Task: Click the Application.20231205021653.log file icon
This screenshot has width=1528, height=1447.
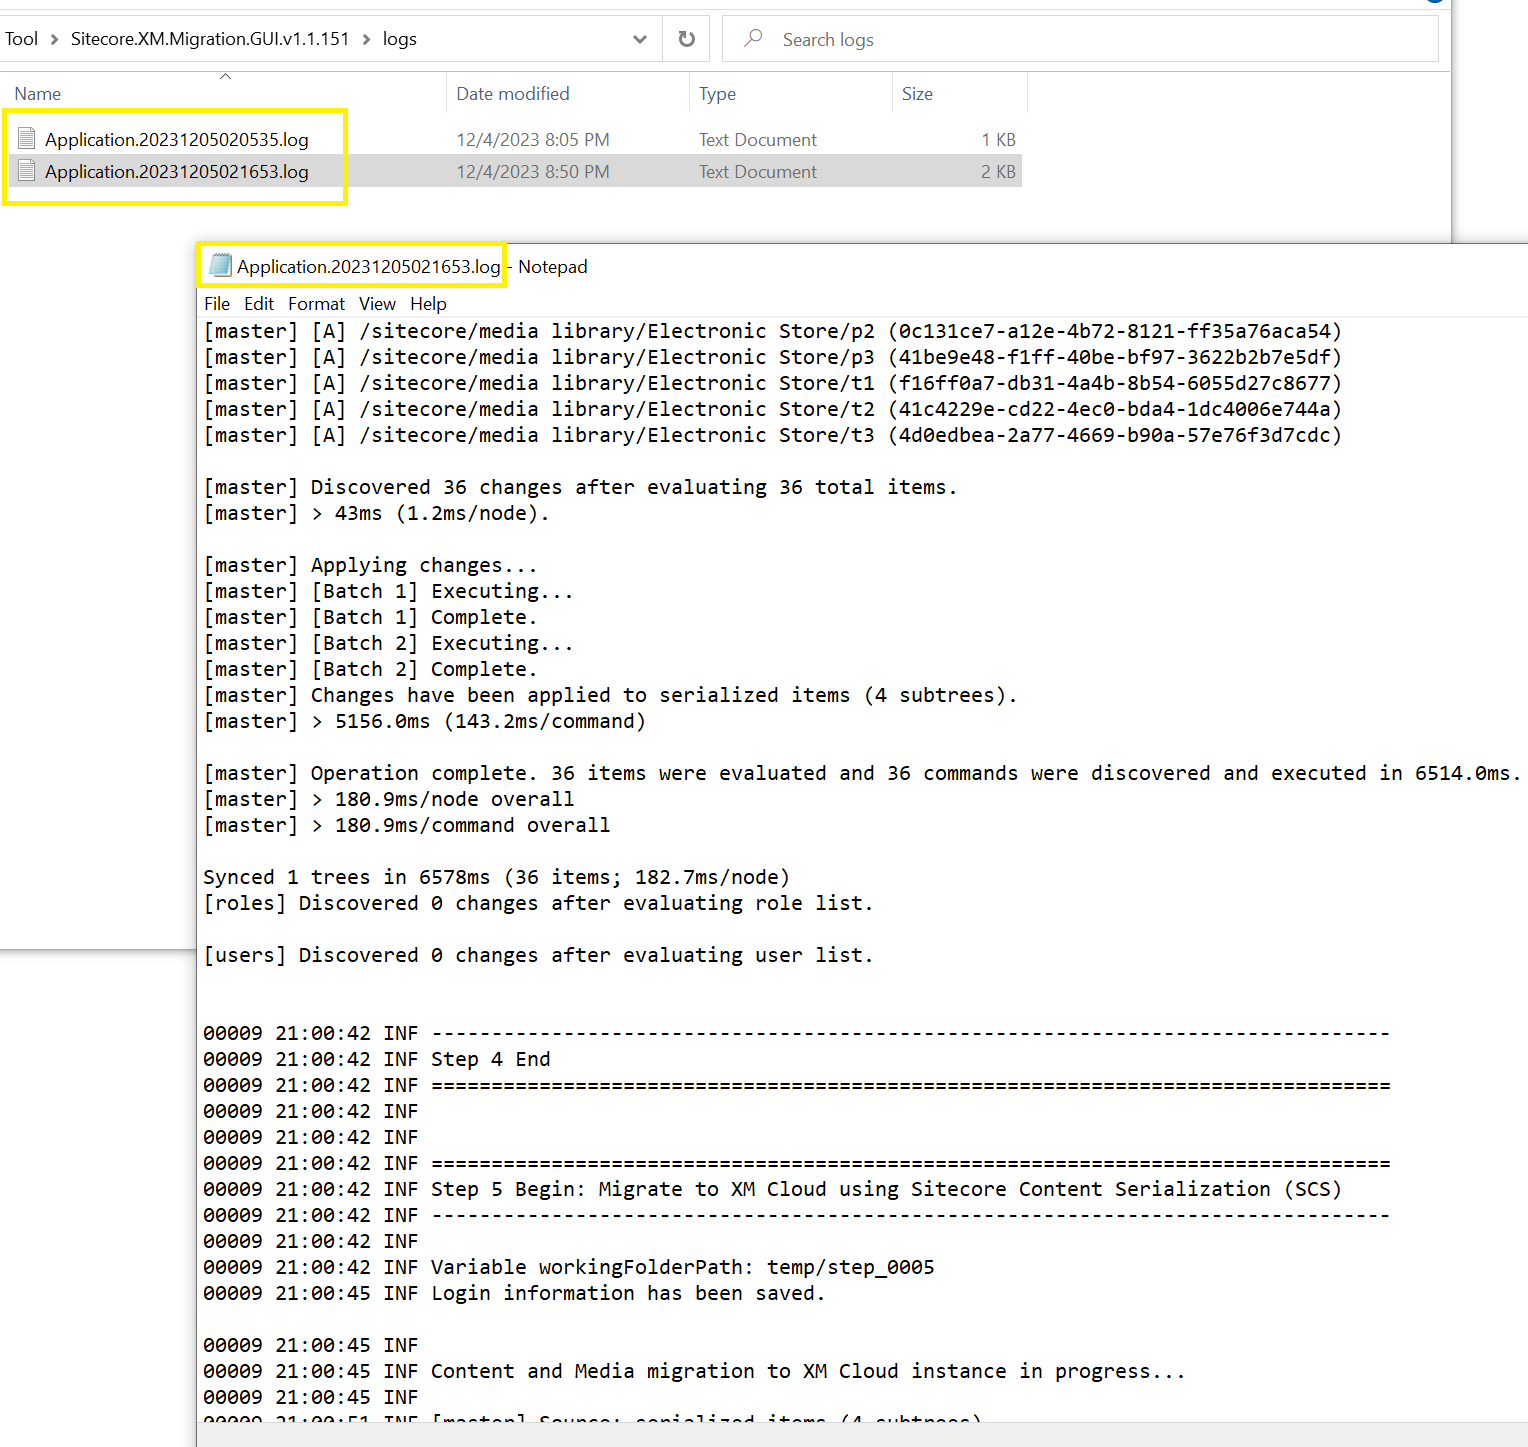Action: (x=27, y=171)
